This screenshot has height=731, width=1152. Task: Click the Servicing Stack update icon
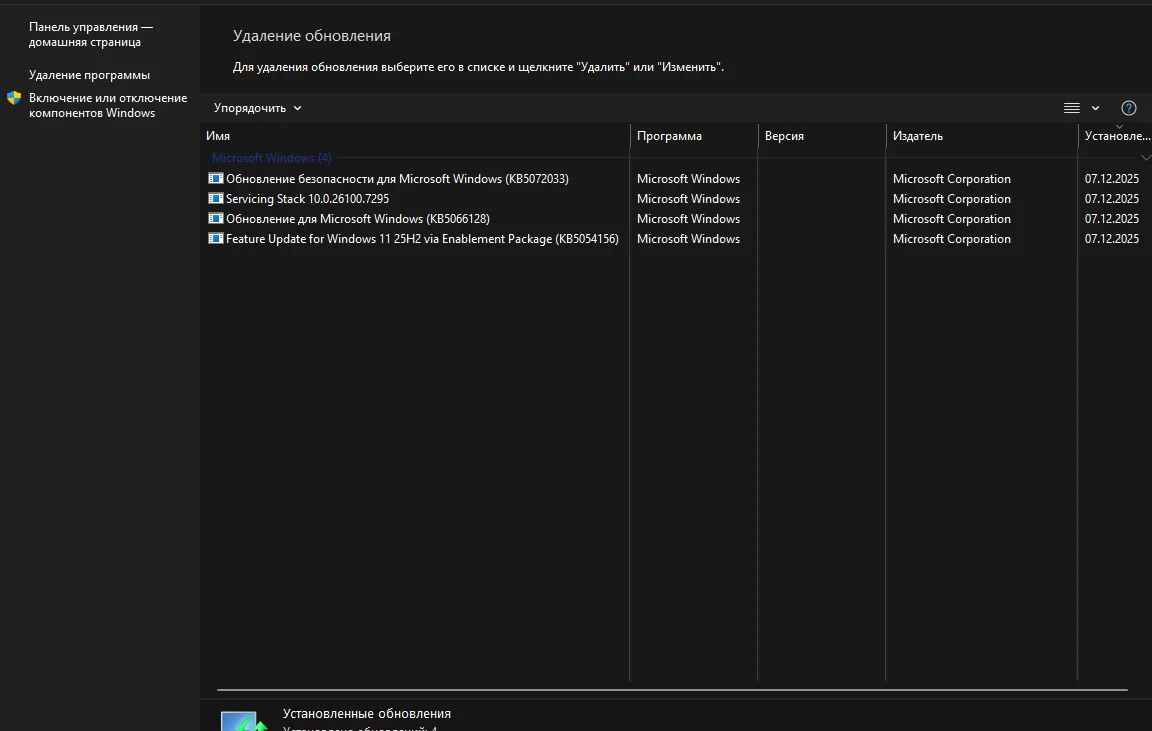pos(215,199)
